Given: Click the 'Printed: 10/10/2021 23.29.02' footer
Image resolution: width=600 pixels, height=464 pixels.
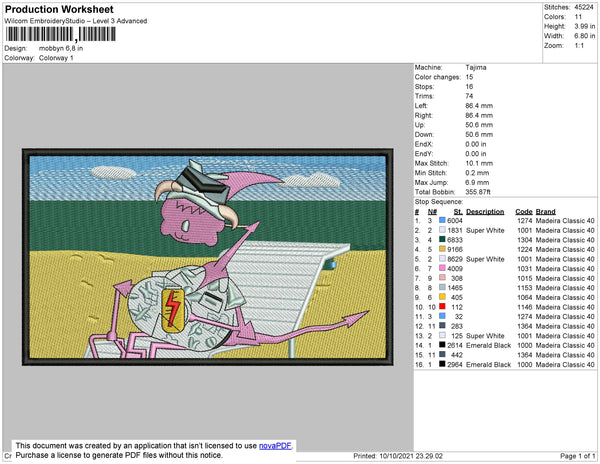Looking at the screenshot, I should coord(398,456).
